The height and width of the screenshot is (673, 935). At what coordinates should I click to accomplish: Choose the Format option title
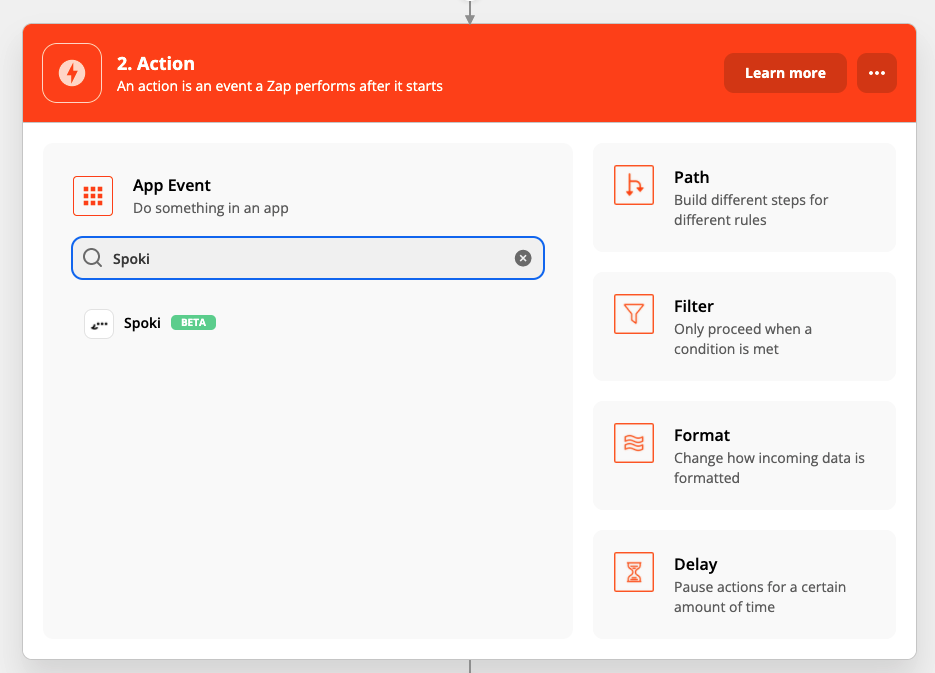tap(702, 435)
